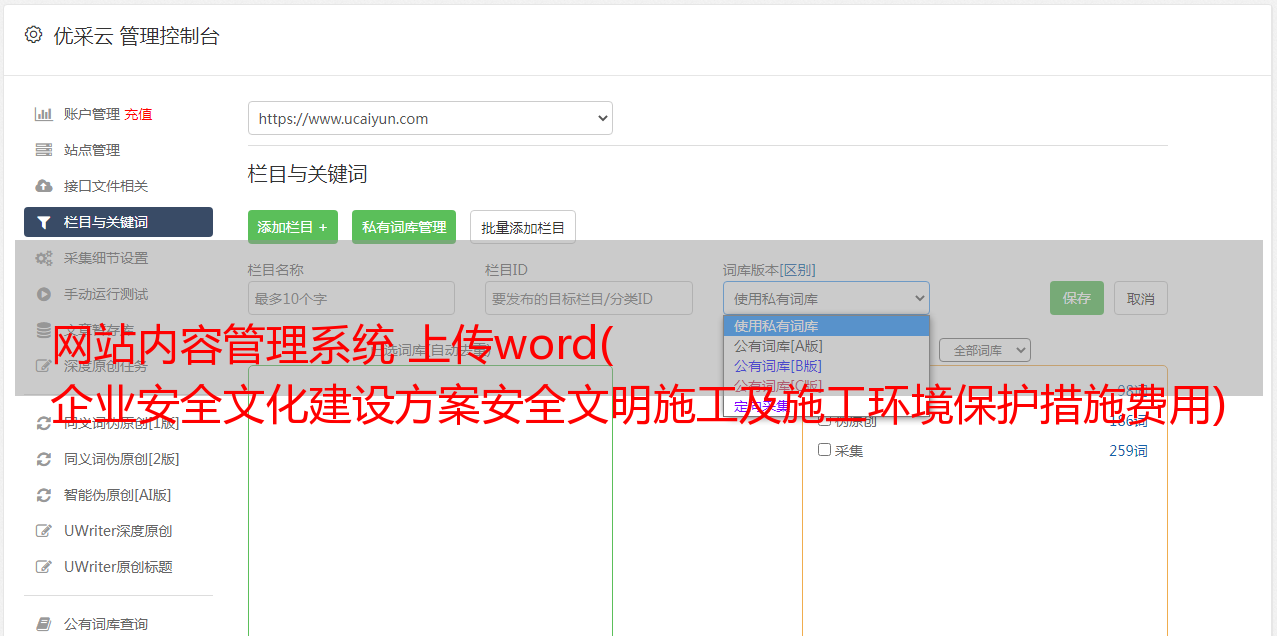The width and height of the screenshot is (1277, 636).
Task: Click the bar chart icon for 账户管理
Action: 44,114
